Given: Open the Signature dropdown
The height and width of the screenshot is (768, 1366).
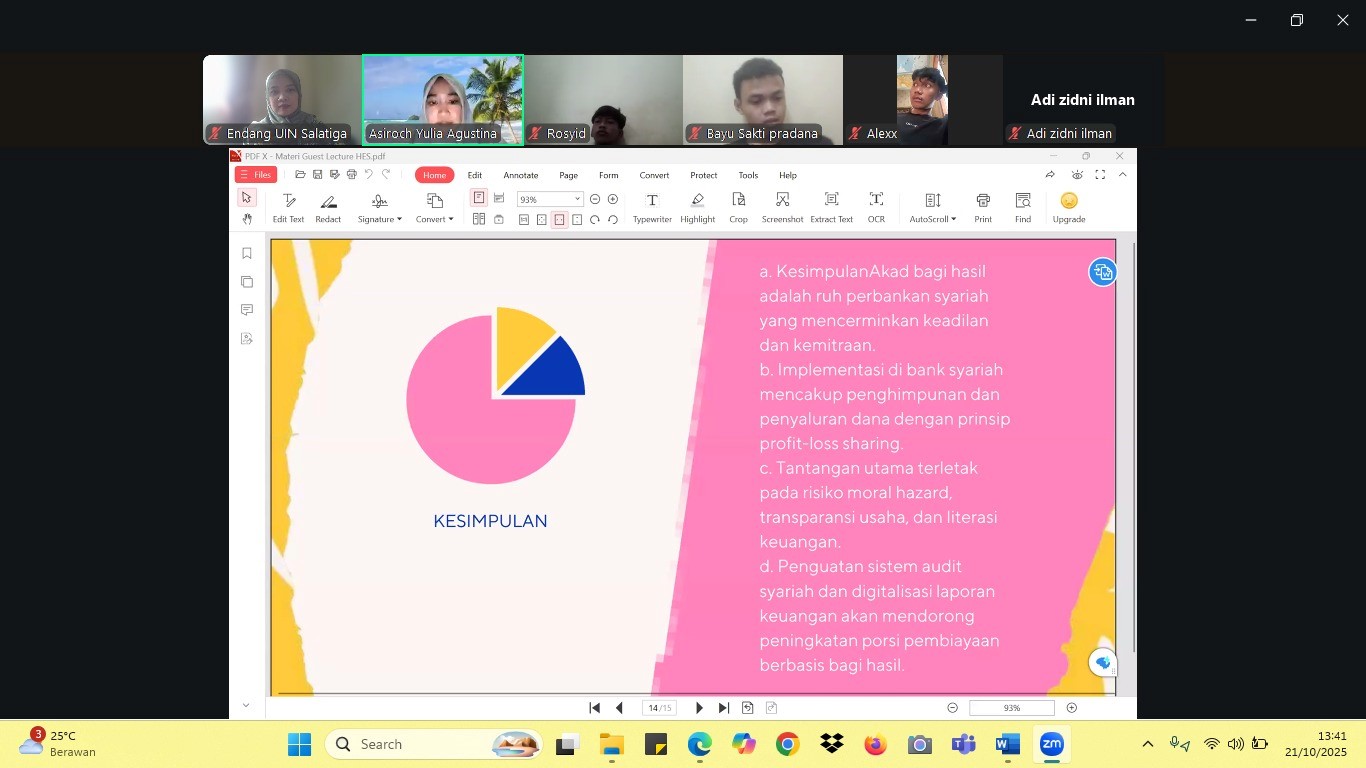Looking at the screenshot, I should 379,207.
